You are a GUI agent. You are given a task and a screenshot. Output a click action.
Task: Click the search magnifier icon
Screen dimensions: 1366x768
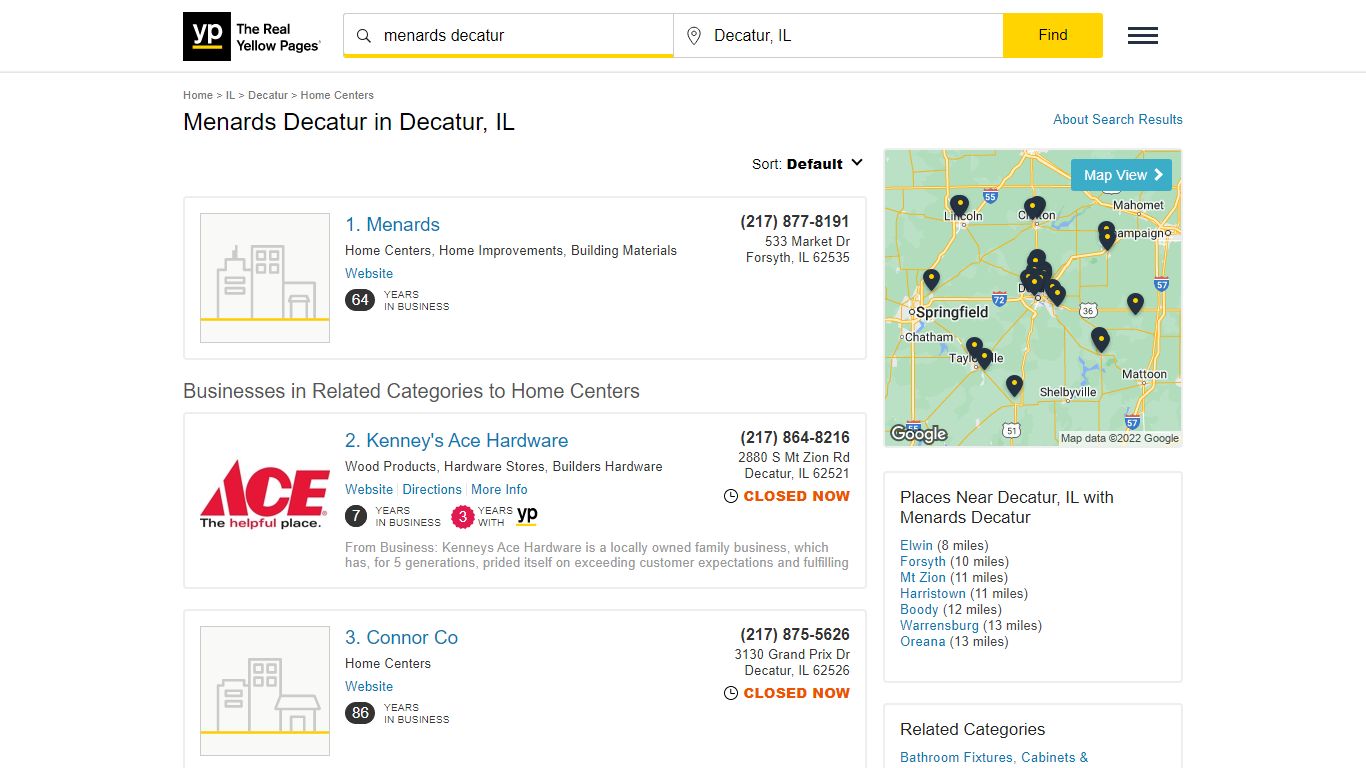pos(364,36)
